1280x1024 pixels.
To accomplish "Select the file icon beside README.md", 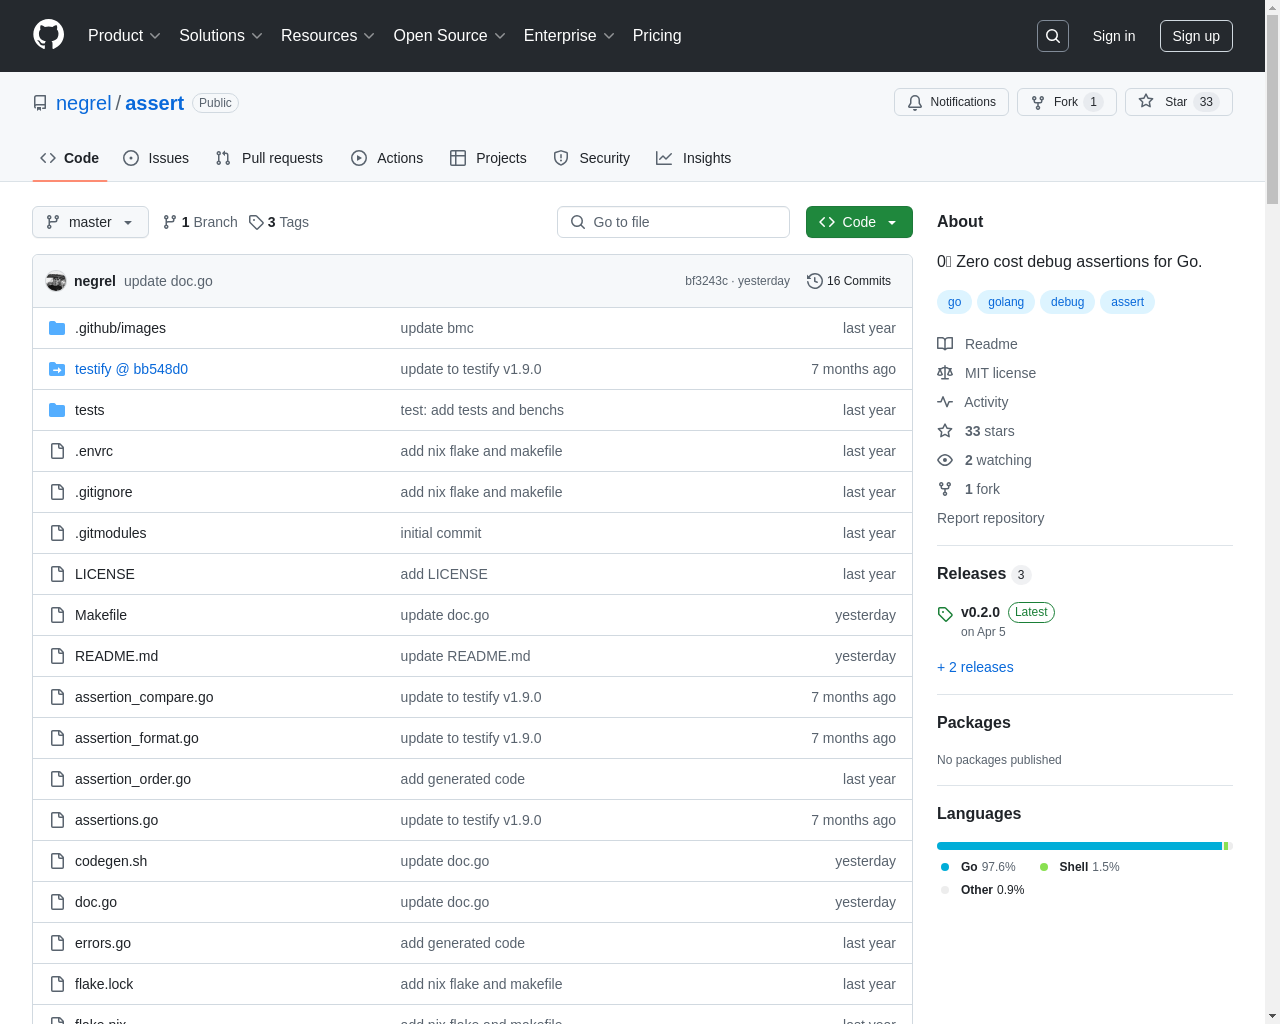I will tap(57, 656).
